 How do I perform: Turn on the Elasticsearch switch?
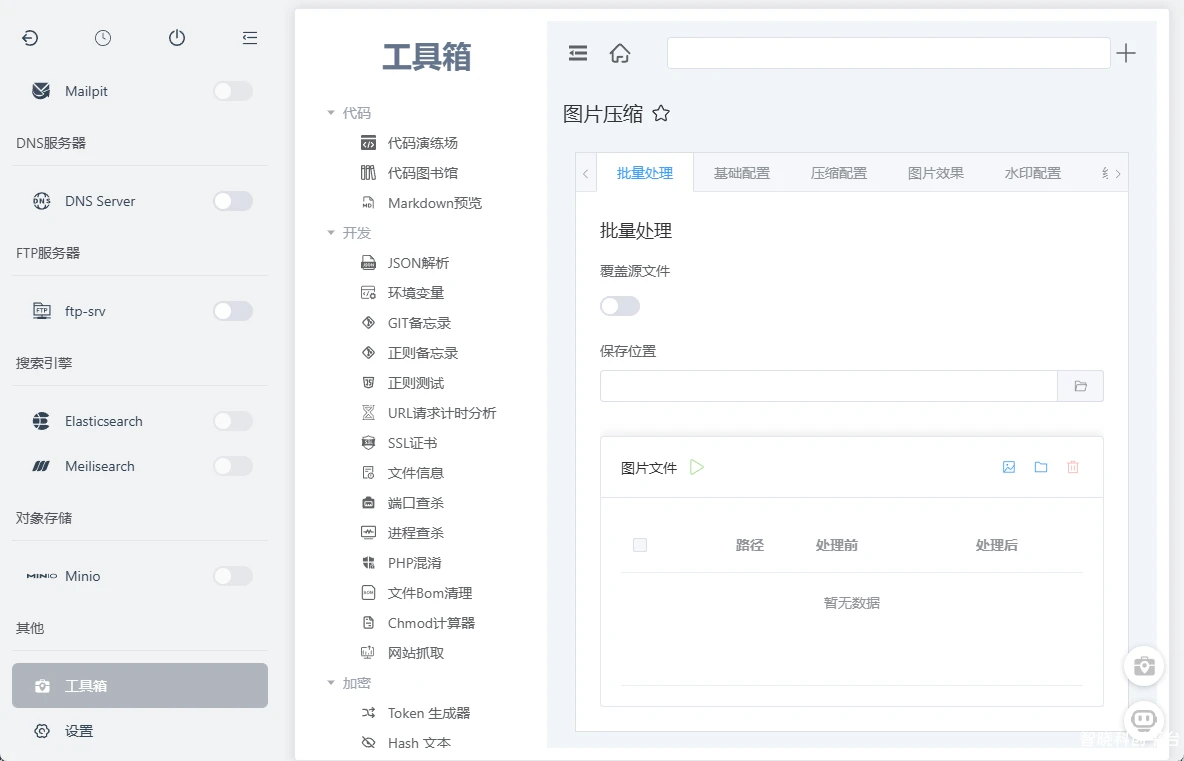click(x=233, y=421)
